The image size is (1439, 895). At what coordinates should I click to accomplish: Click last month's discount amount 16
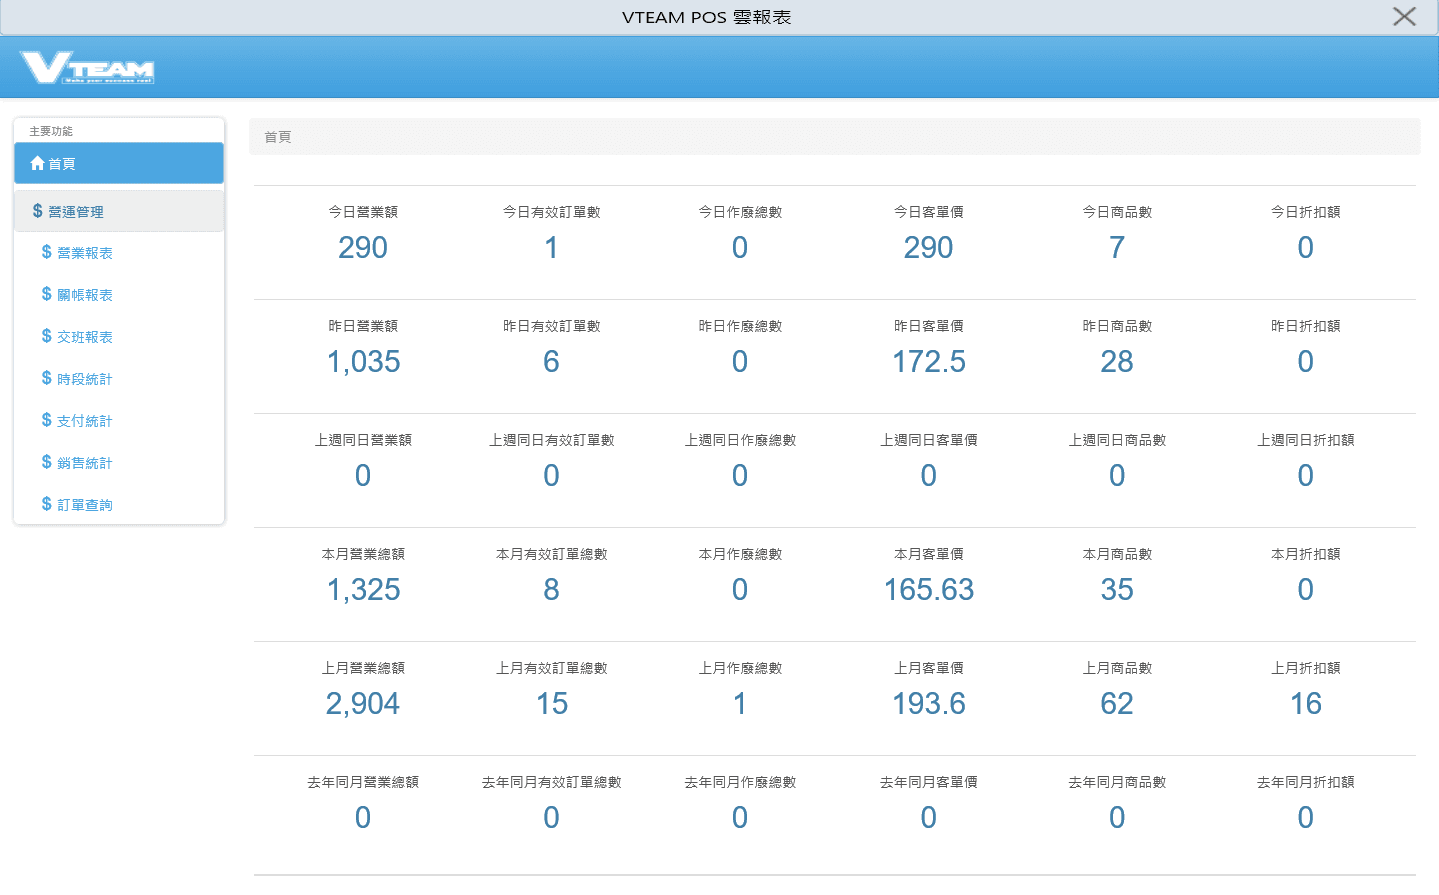coord(1305,704)
